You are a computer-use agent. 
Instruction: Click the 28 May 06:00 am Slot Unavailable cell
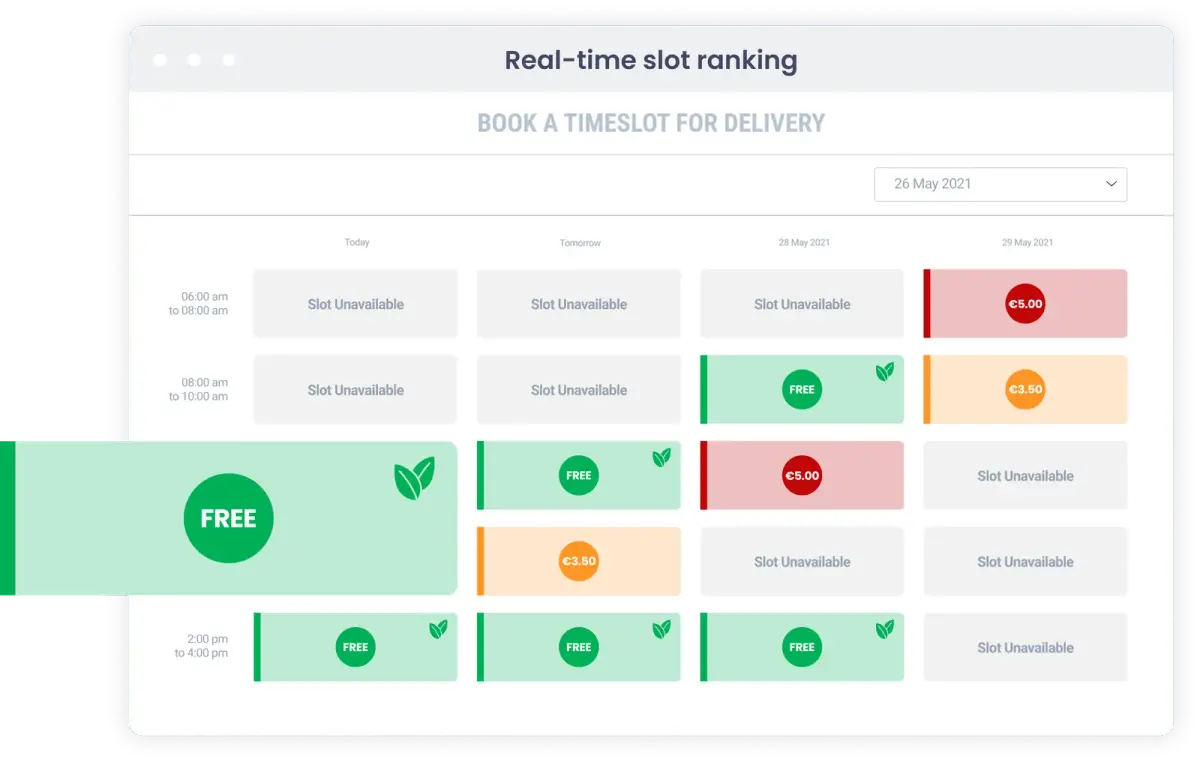pos(802,304)
